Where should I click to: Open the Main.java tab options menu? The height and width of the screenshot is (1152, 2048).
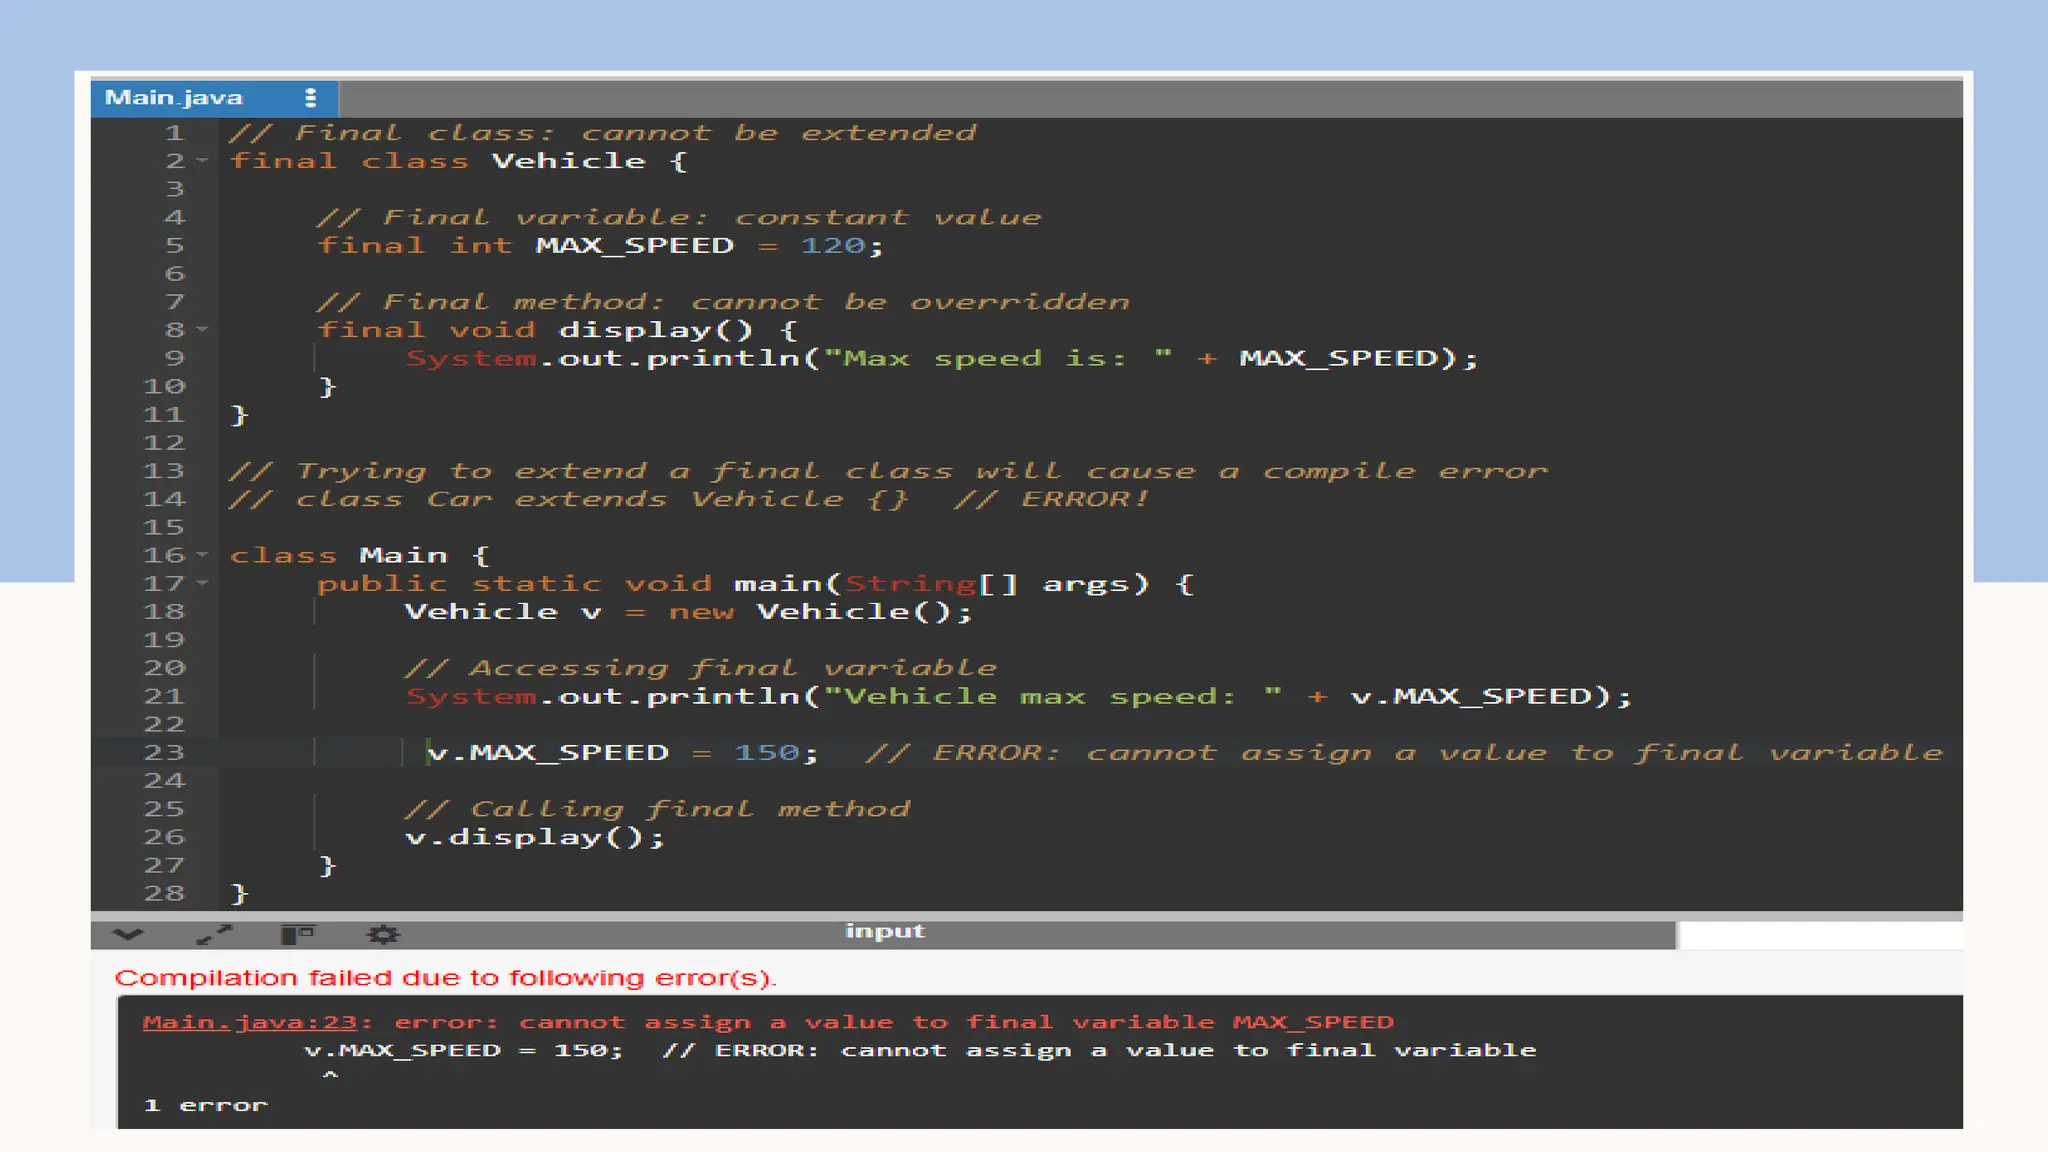pyautogui.click(x=310, y=98)
